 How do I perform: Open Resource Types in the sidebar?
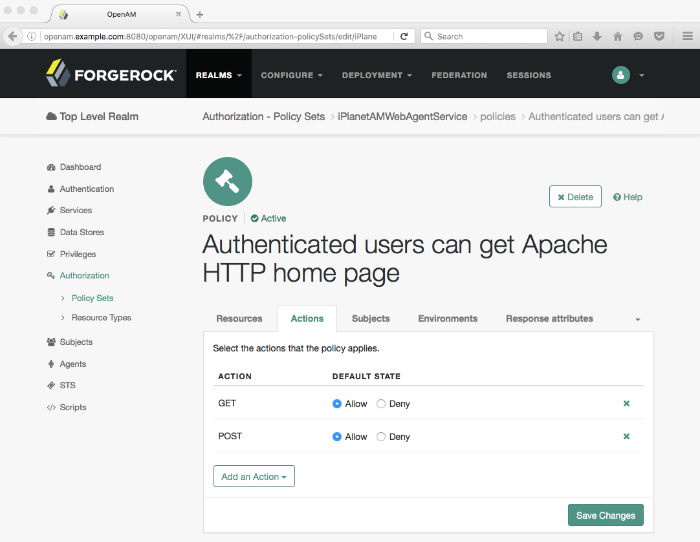(101, 317)
